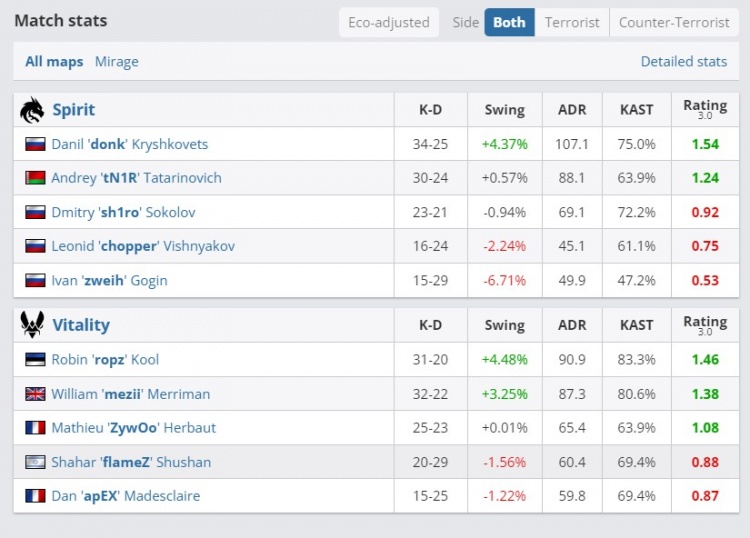
Task: Click the Estonian flag beside ropz
Action: click(x=36, y=360)
